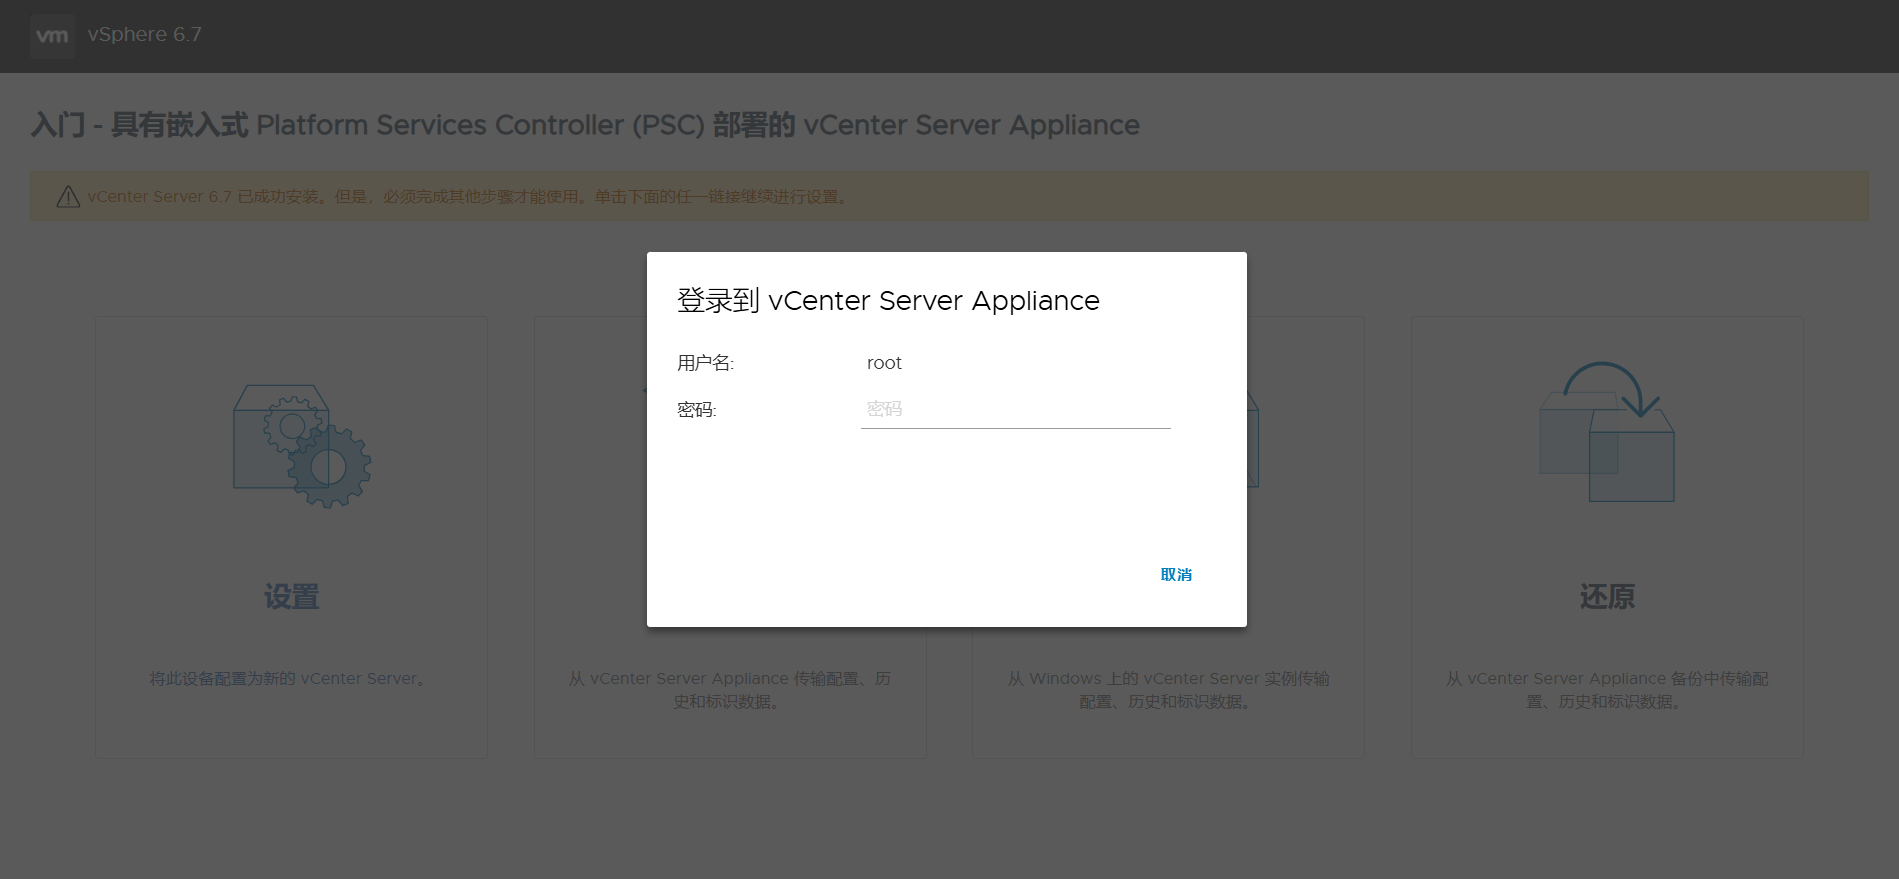Click the 用户名 label
Screen dimensions: 1899x879
(705, 363)
